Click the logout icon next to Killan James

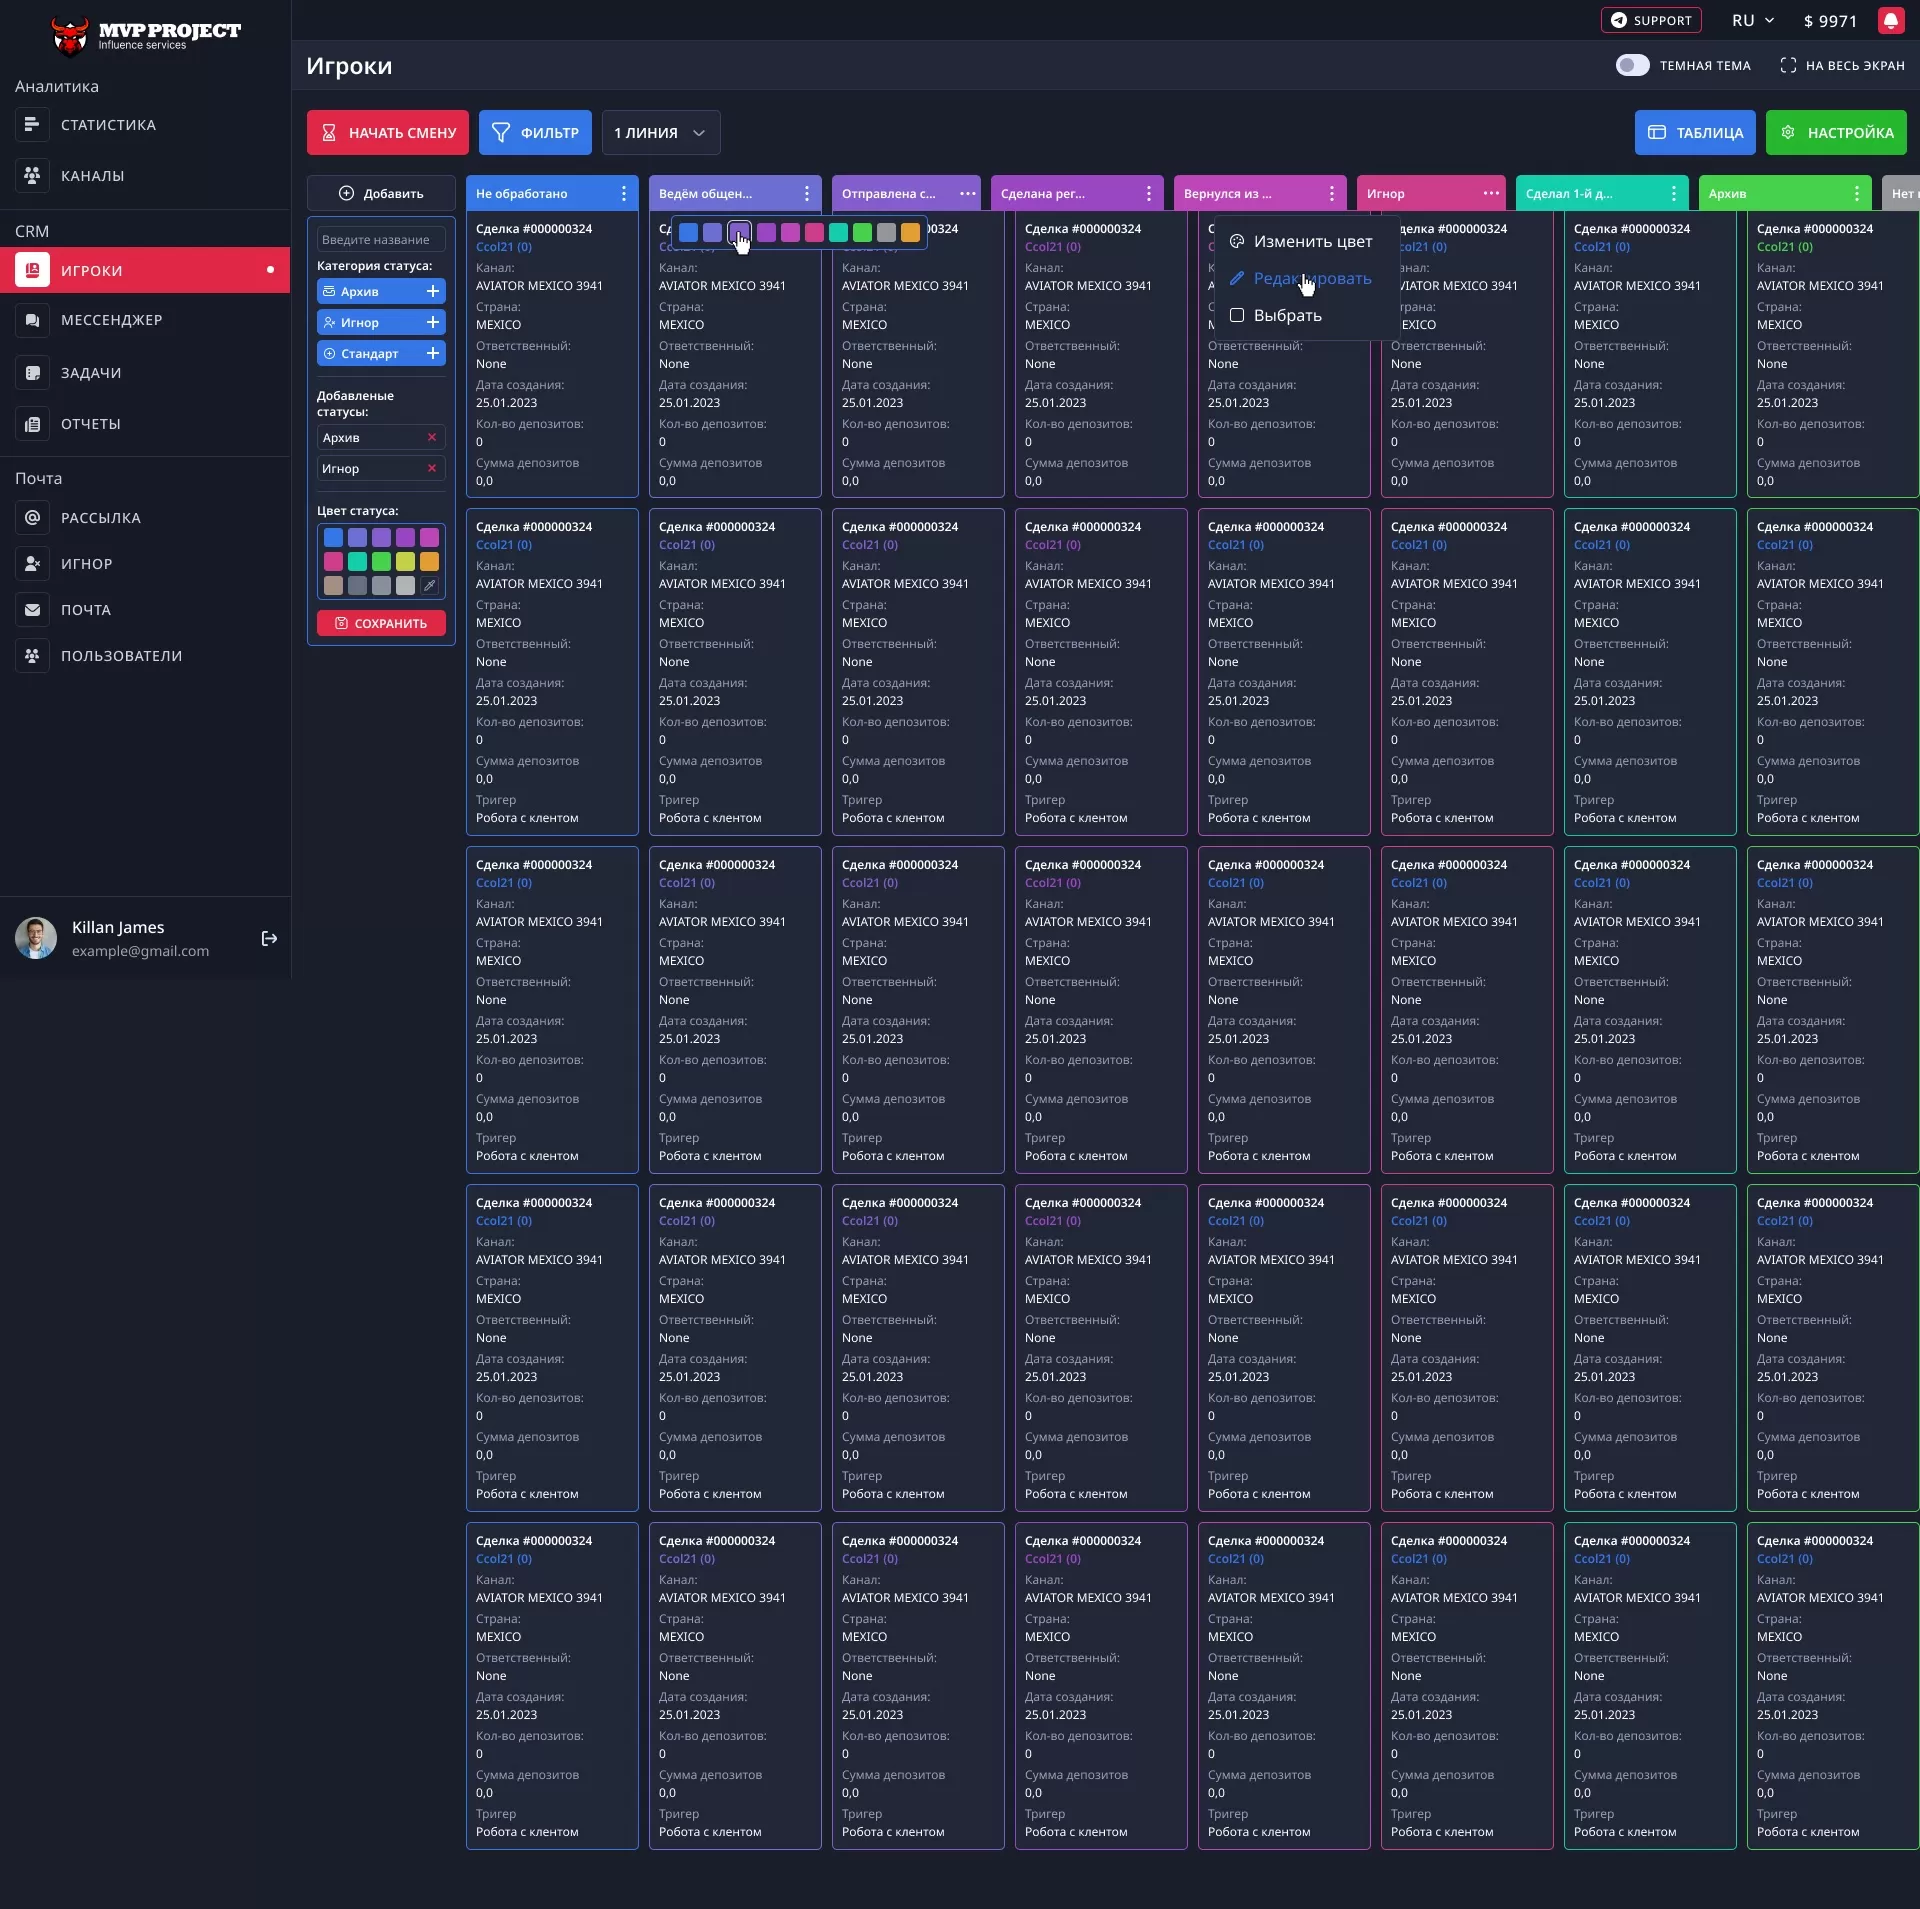click(268, 938)
